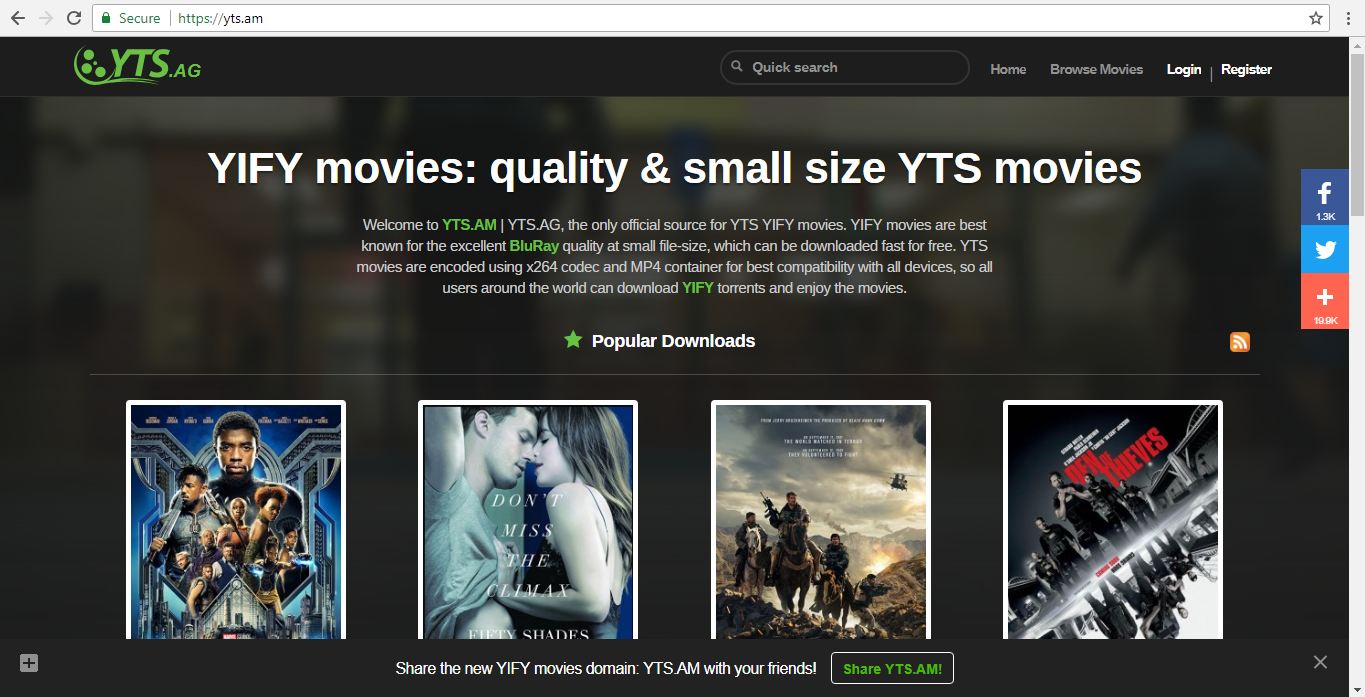The height and width of the screenshot is (697, 1365).
Task: Open the soldiers on horseback movie poster
Action: point(821,520)
